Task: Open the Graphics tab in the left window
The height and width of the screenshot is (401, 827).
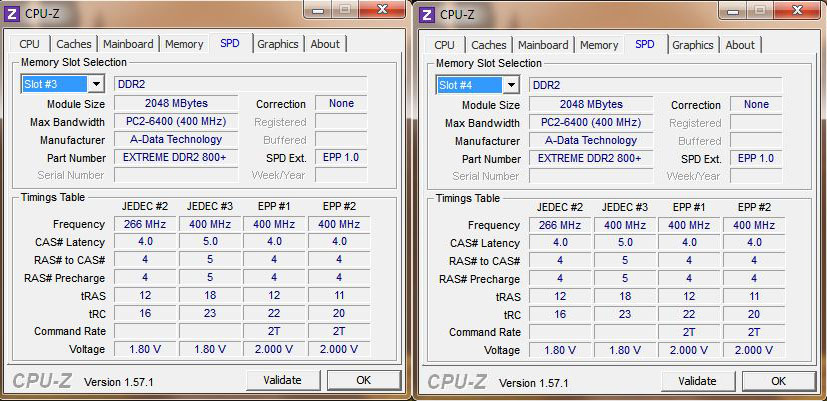Action: click(278, 44)
